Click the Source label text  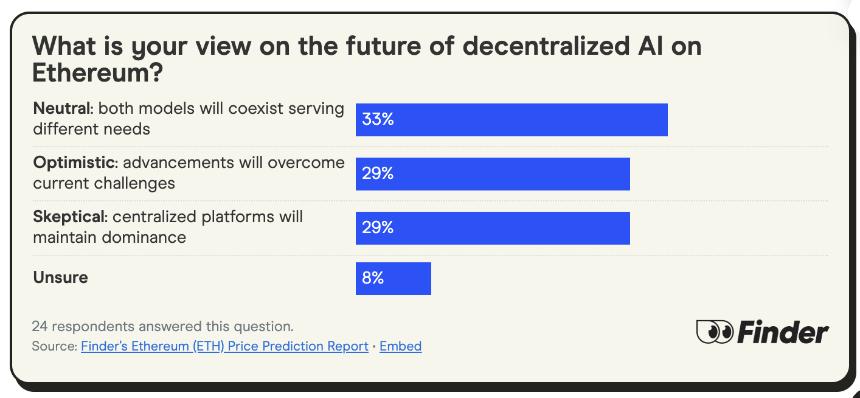(x=55, y=346)
